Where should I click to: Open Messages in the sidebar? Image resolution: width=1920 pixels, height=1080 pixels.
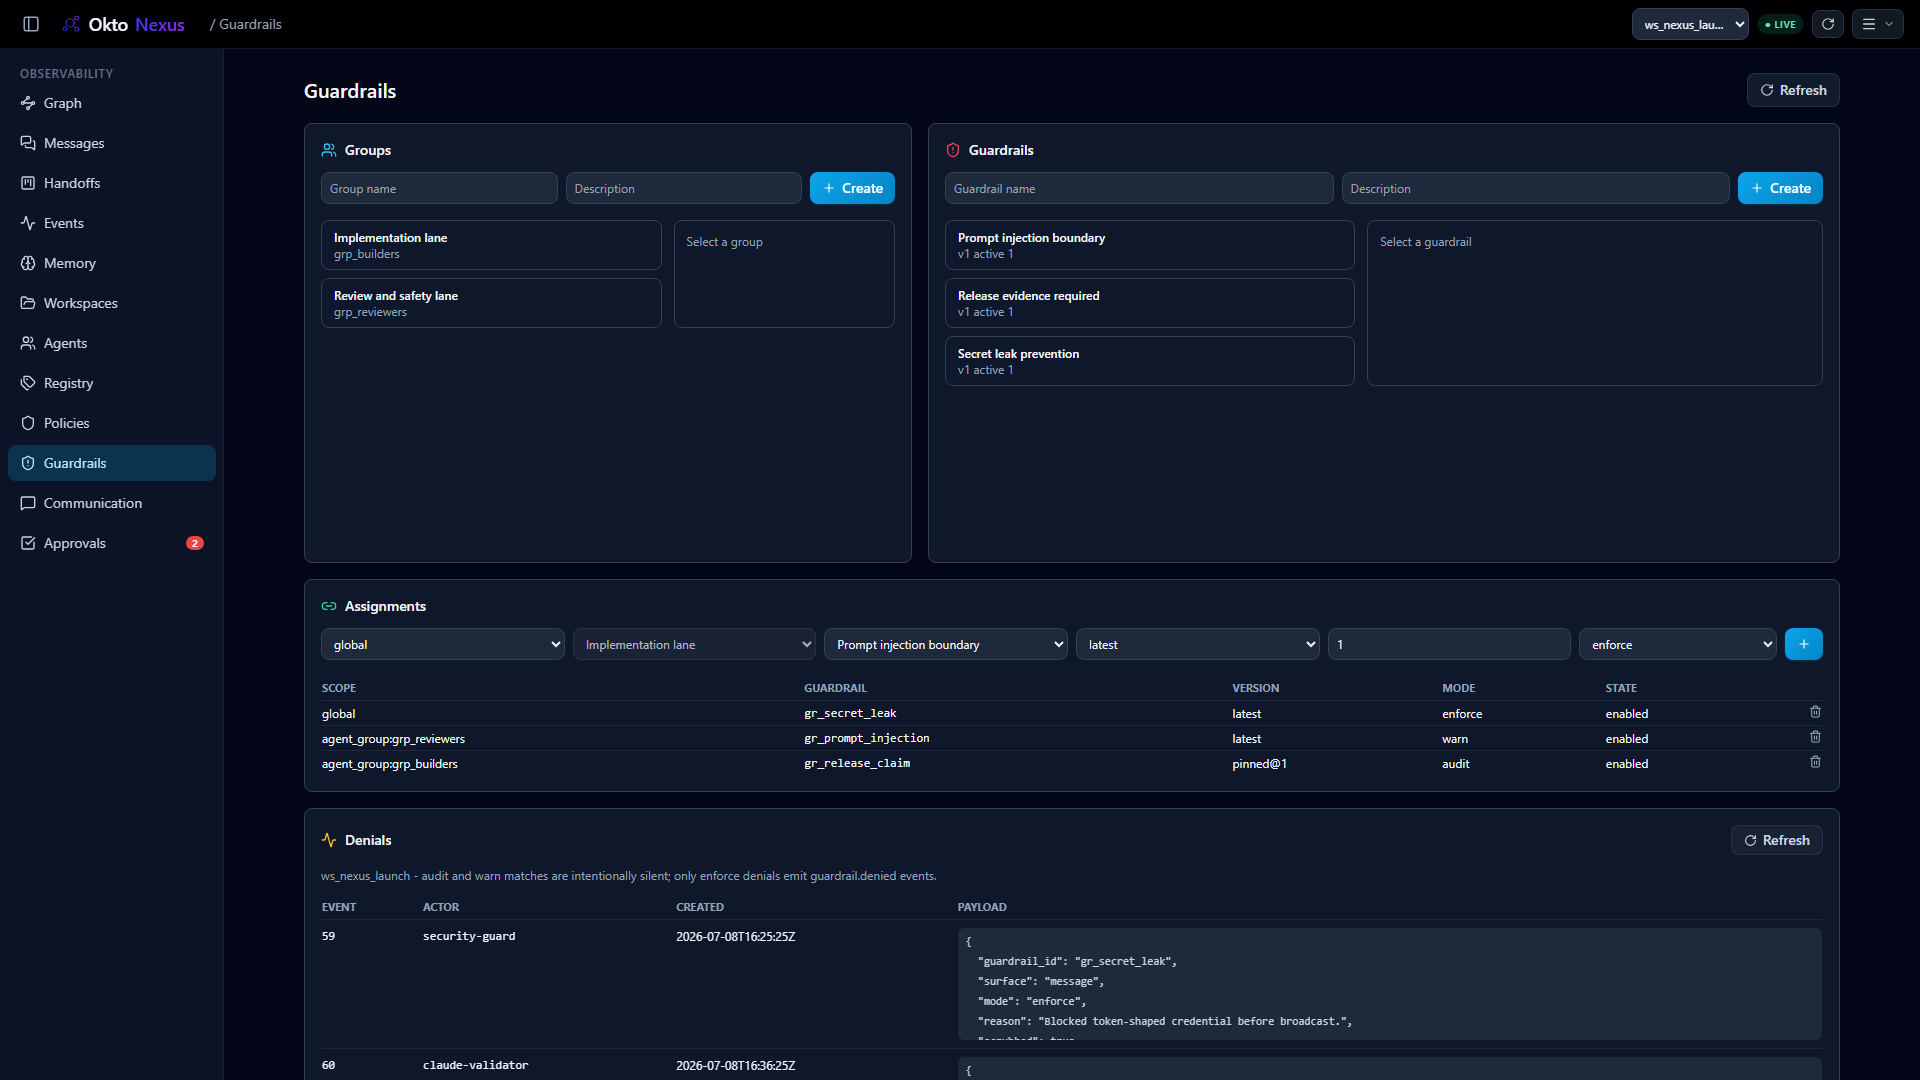pyautogui.click(x=112, y=143)
